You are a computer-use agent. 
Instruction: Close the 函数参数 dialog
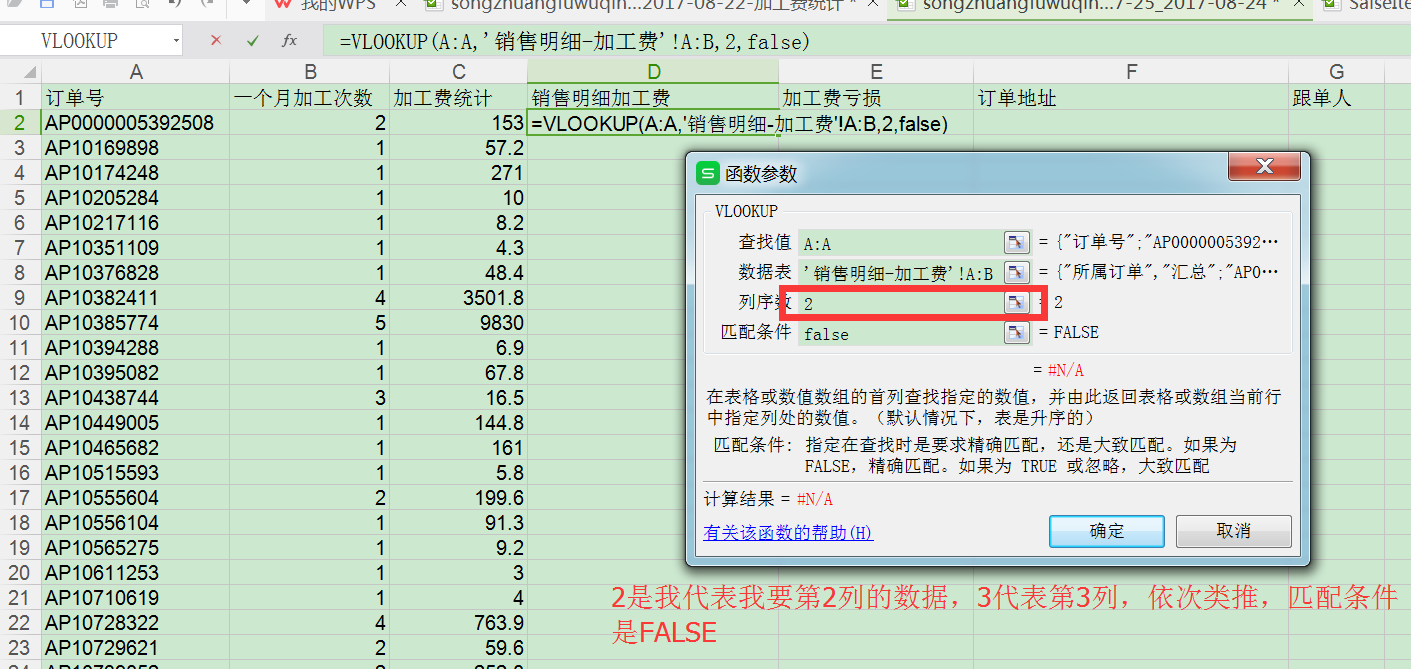[1265, 167]
